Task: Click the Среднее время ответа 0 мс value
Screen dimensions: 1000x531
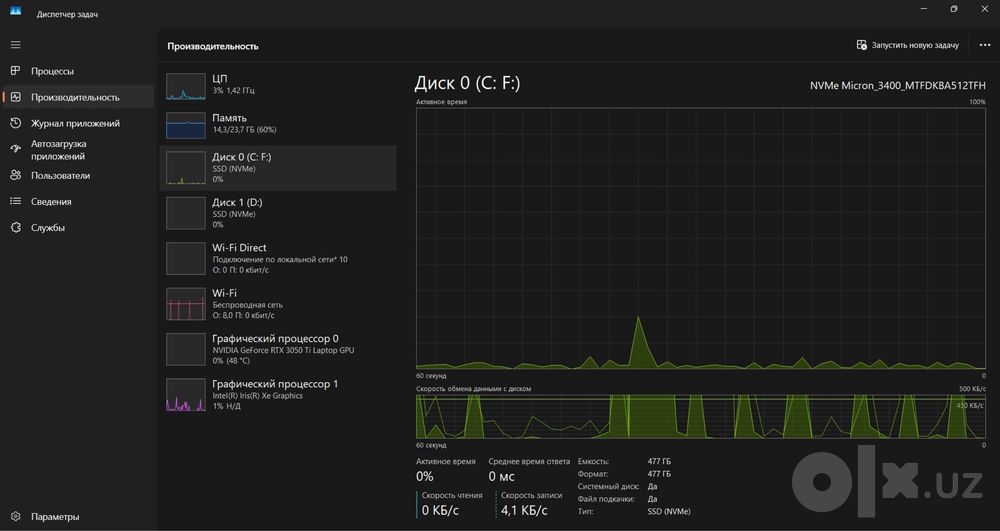Action: pos(501,477)
